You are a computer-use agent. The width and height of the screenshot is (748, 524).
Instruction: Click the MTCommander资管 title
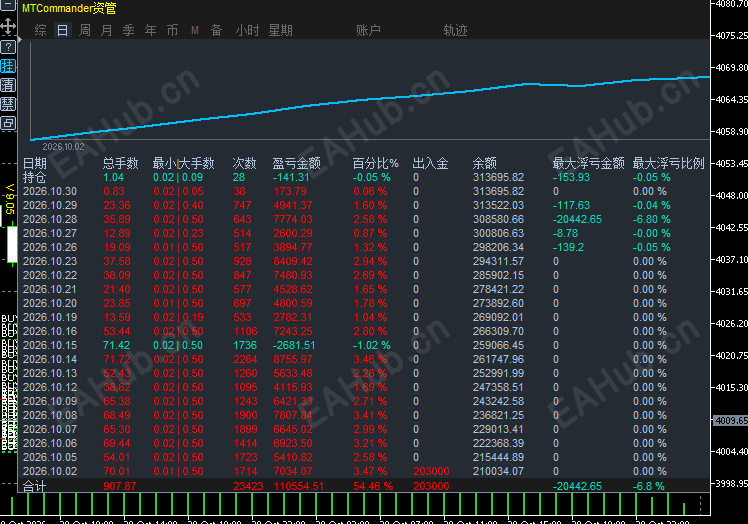69,8
